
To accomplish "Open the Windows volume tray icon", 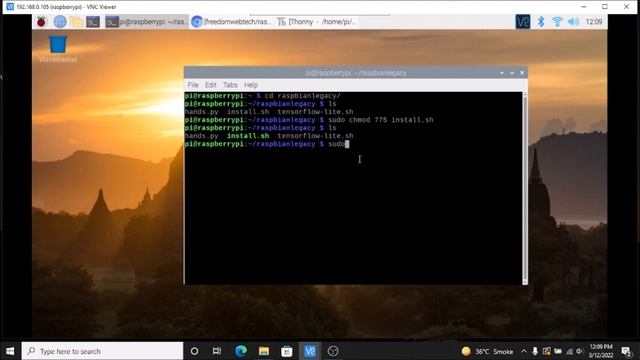I will [579, 351].
